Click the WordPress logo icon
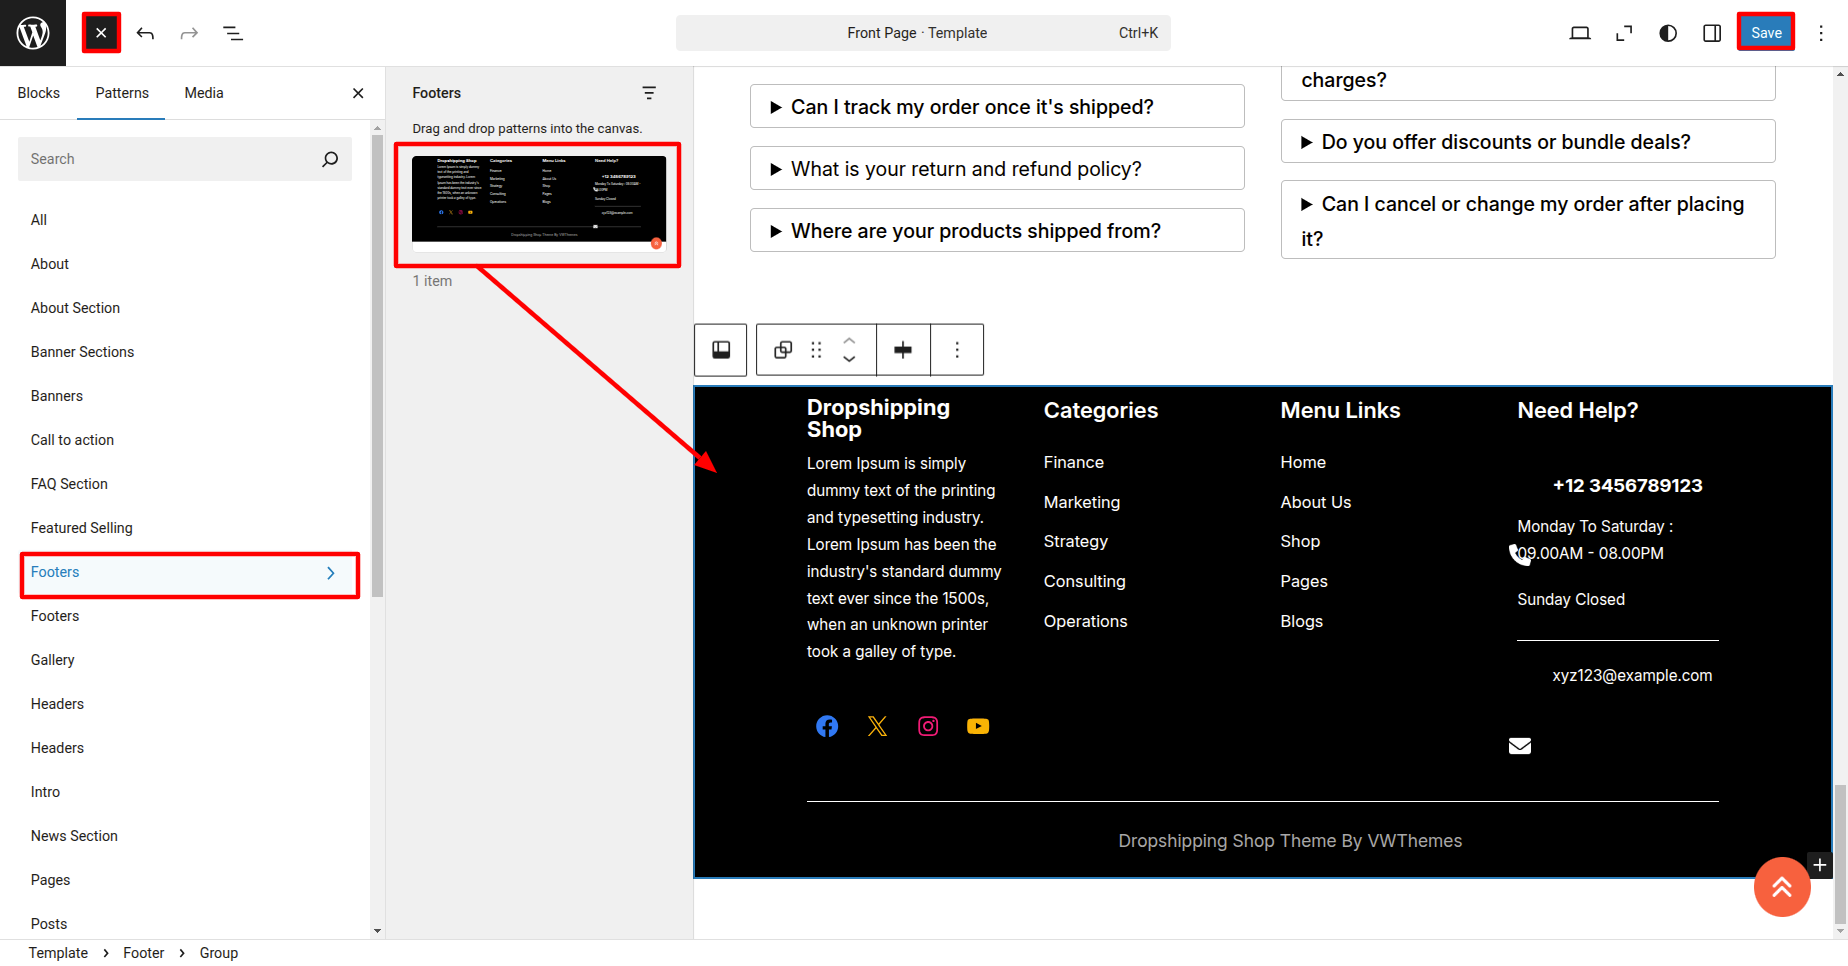 [x=33, y=33]
